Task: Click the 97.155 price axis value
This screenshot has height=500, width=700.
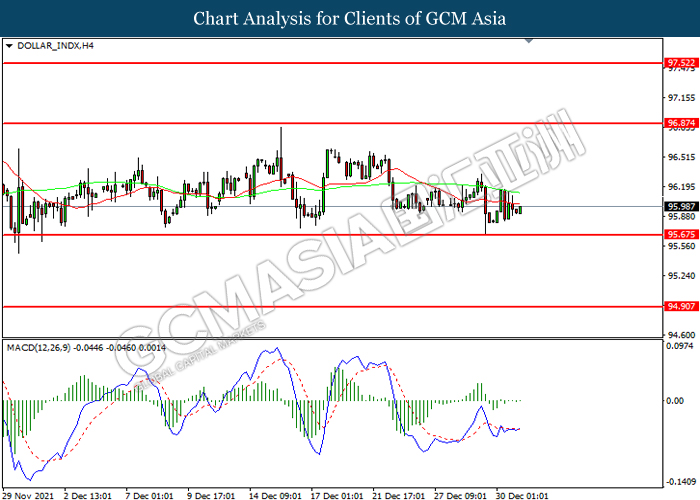Action: pyautogui.click(x=681, y=97)
